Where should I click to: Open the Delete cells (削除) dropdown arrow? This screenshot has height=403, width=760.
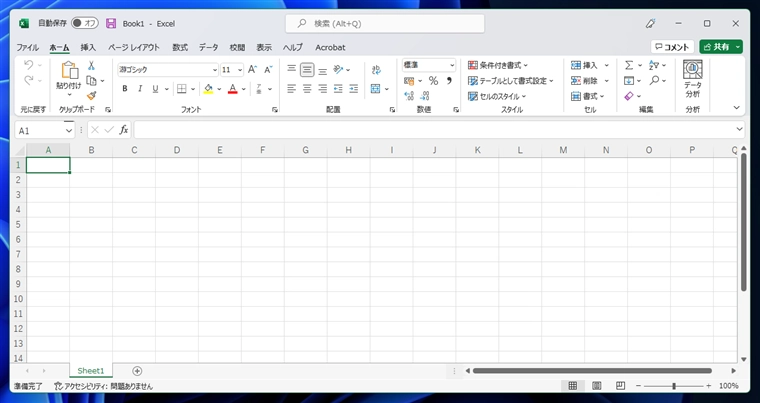point(606,81)
